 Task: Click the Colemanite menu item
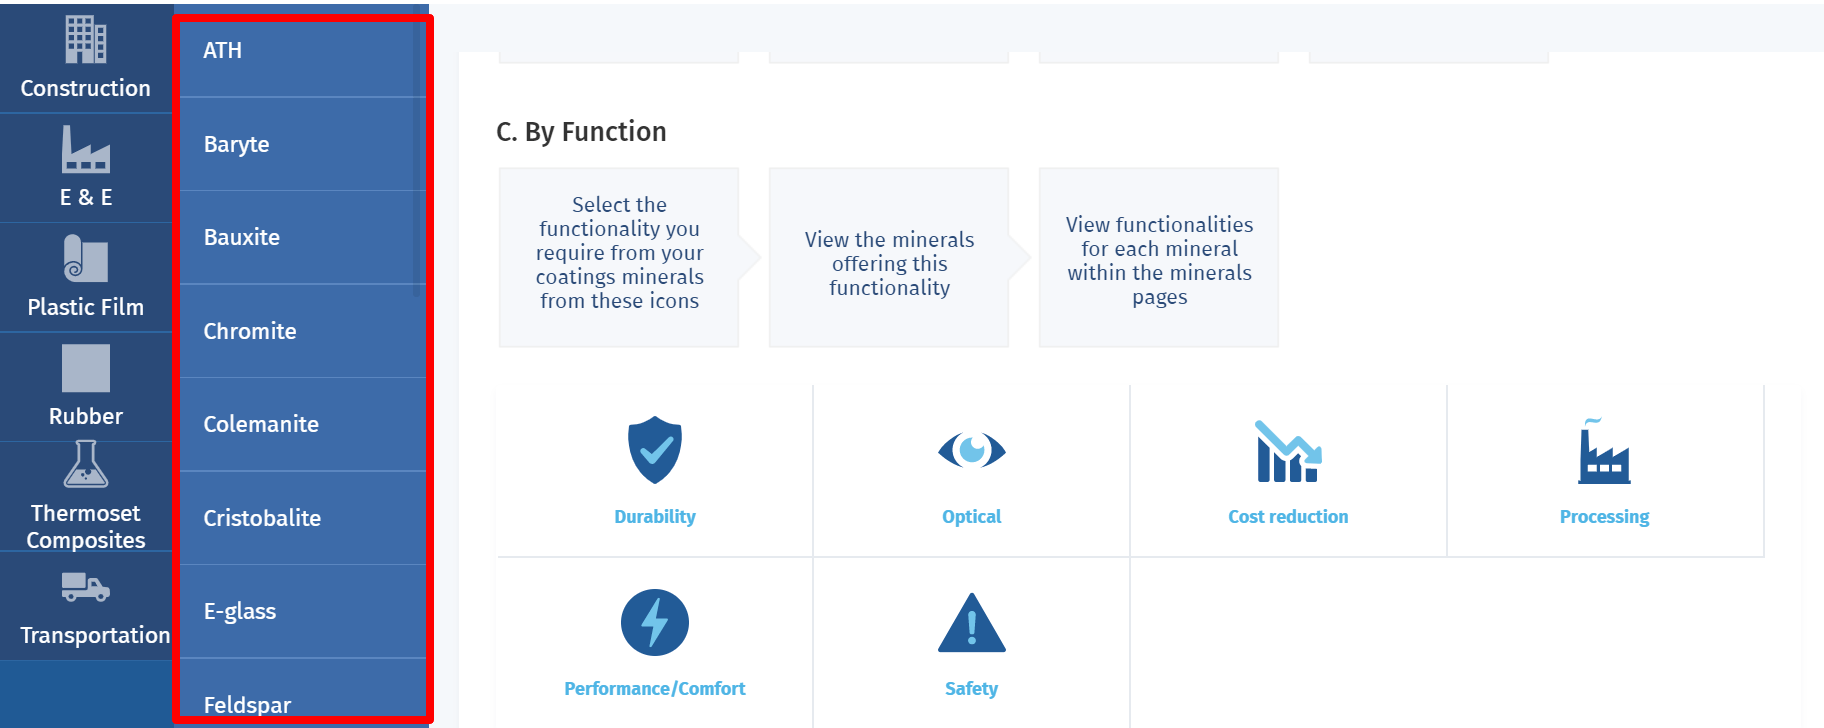(261, 424)
